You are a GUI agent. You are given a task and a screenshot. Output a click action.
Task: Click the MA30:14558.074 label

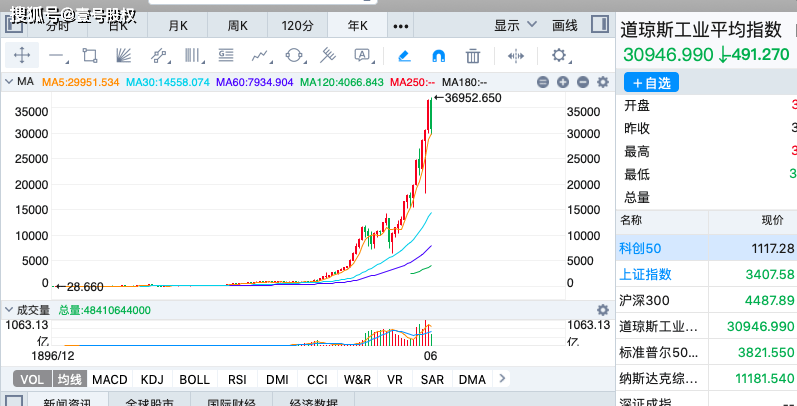[x=168, y=82]
